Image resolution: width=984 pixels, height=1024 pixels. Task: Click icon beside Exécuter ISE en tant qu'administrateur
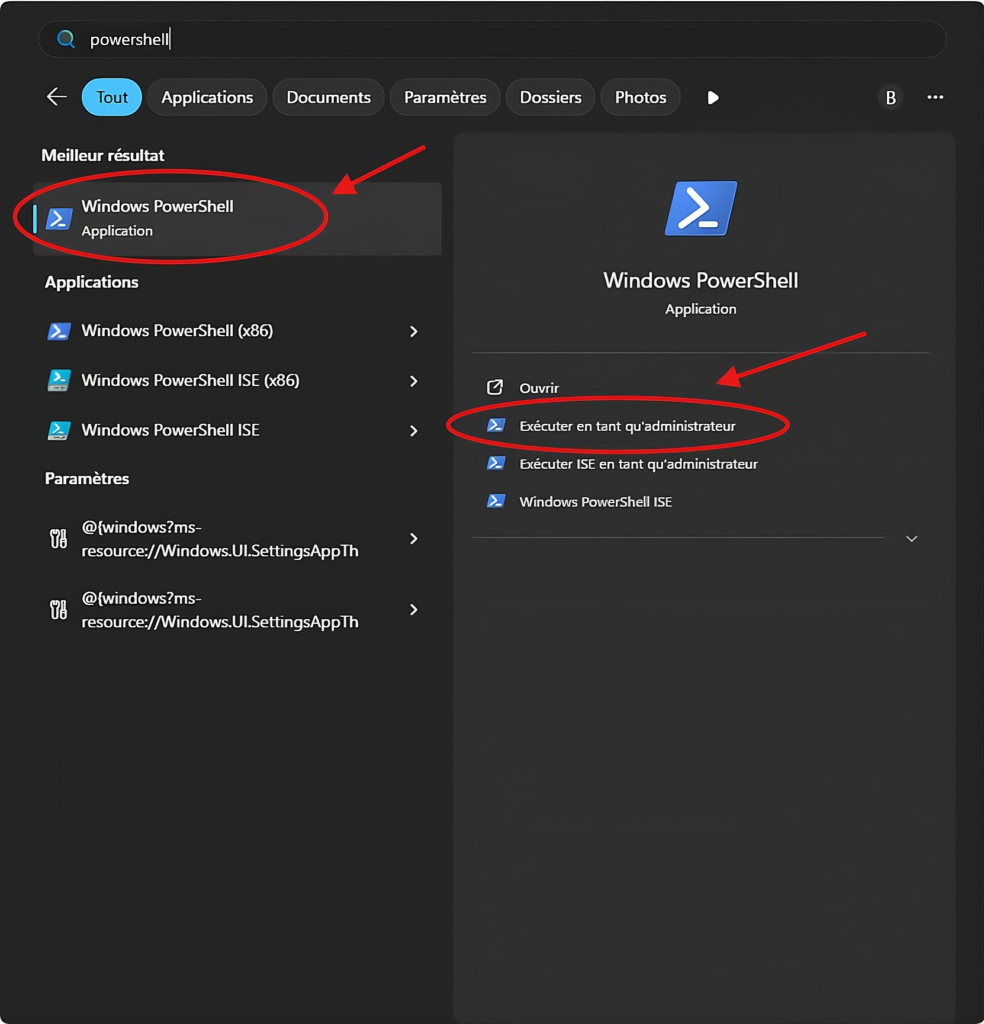pos(496,464)
